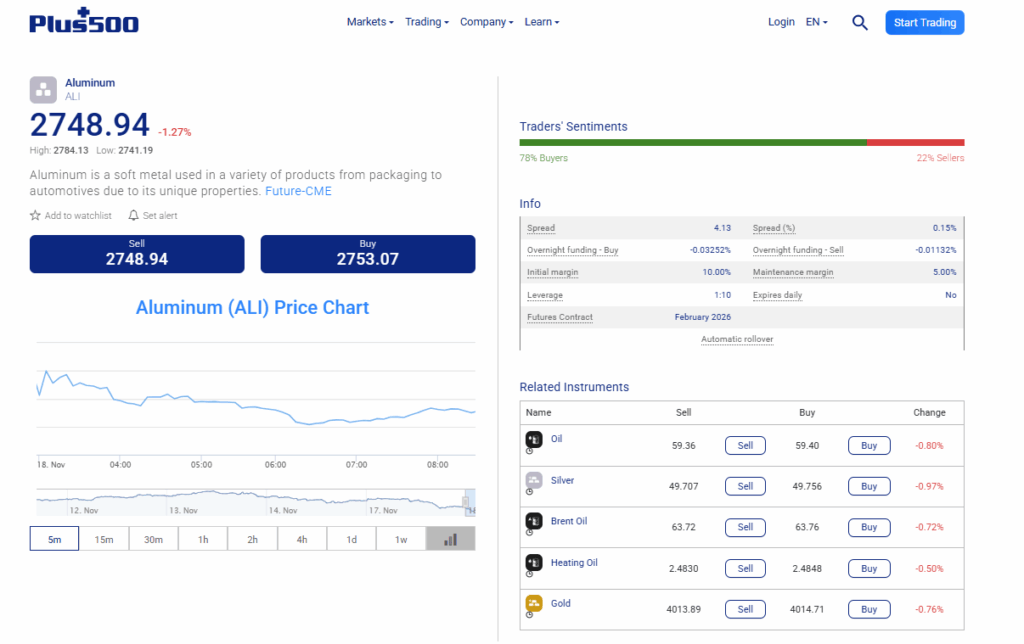Expand the Markets dropdown menu

click(x=370, y=22)
